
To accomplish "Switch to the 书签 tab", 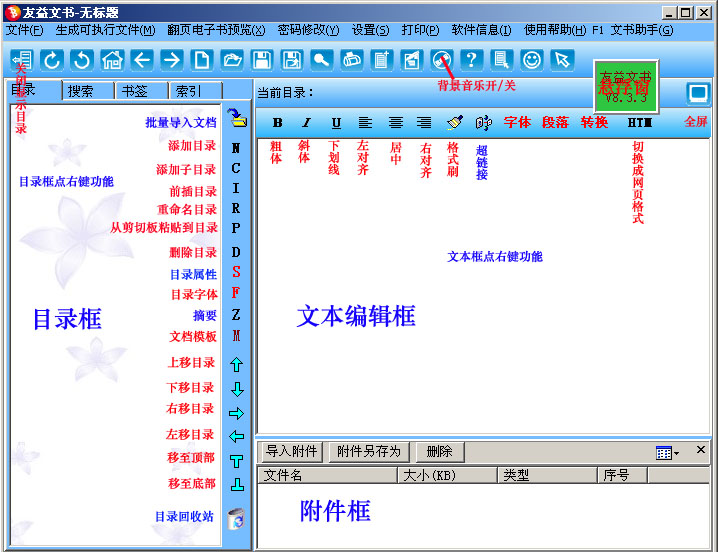I will pyautogui.click(x=135, y=91).
